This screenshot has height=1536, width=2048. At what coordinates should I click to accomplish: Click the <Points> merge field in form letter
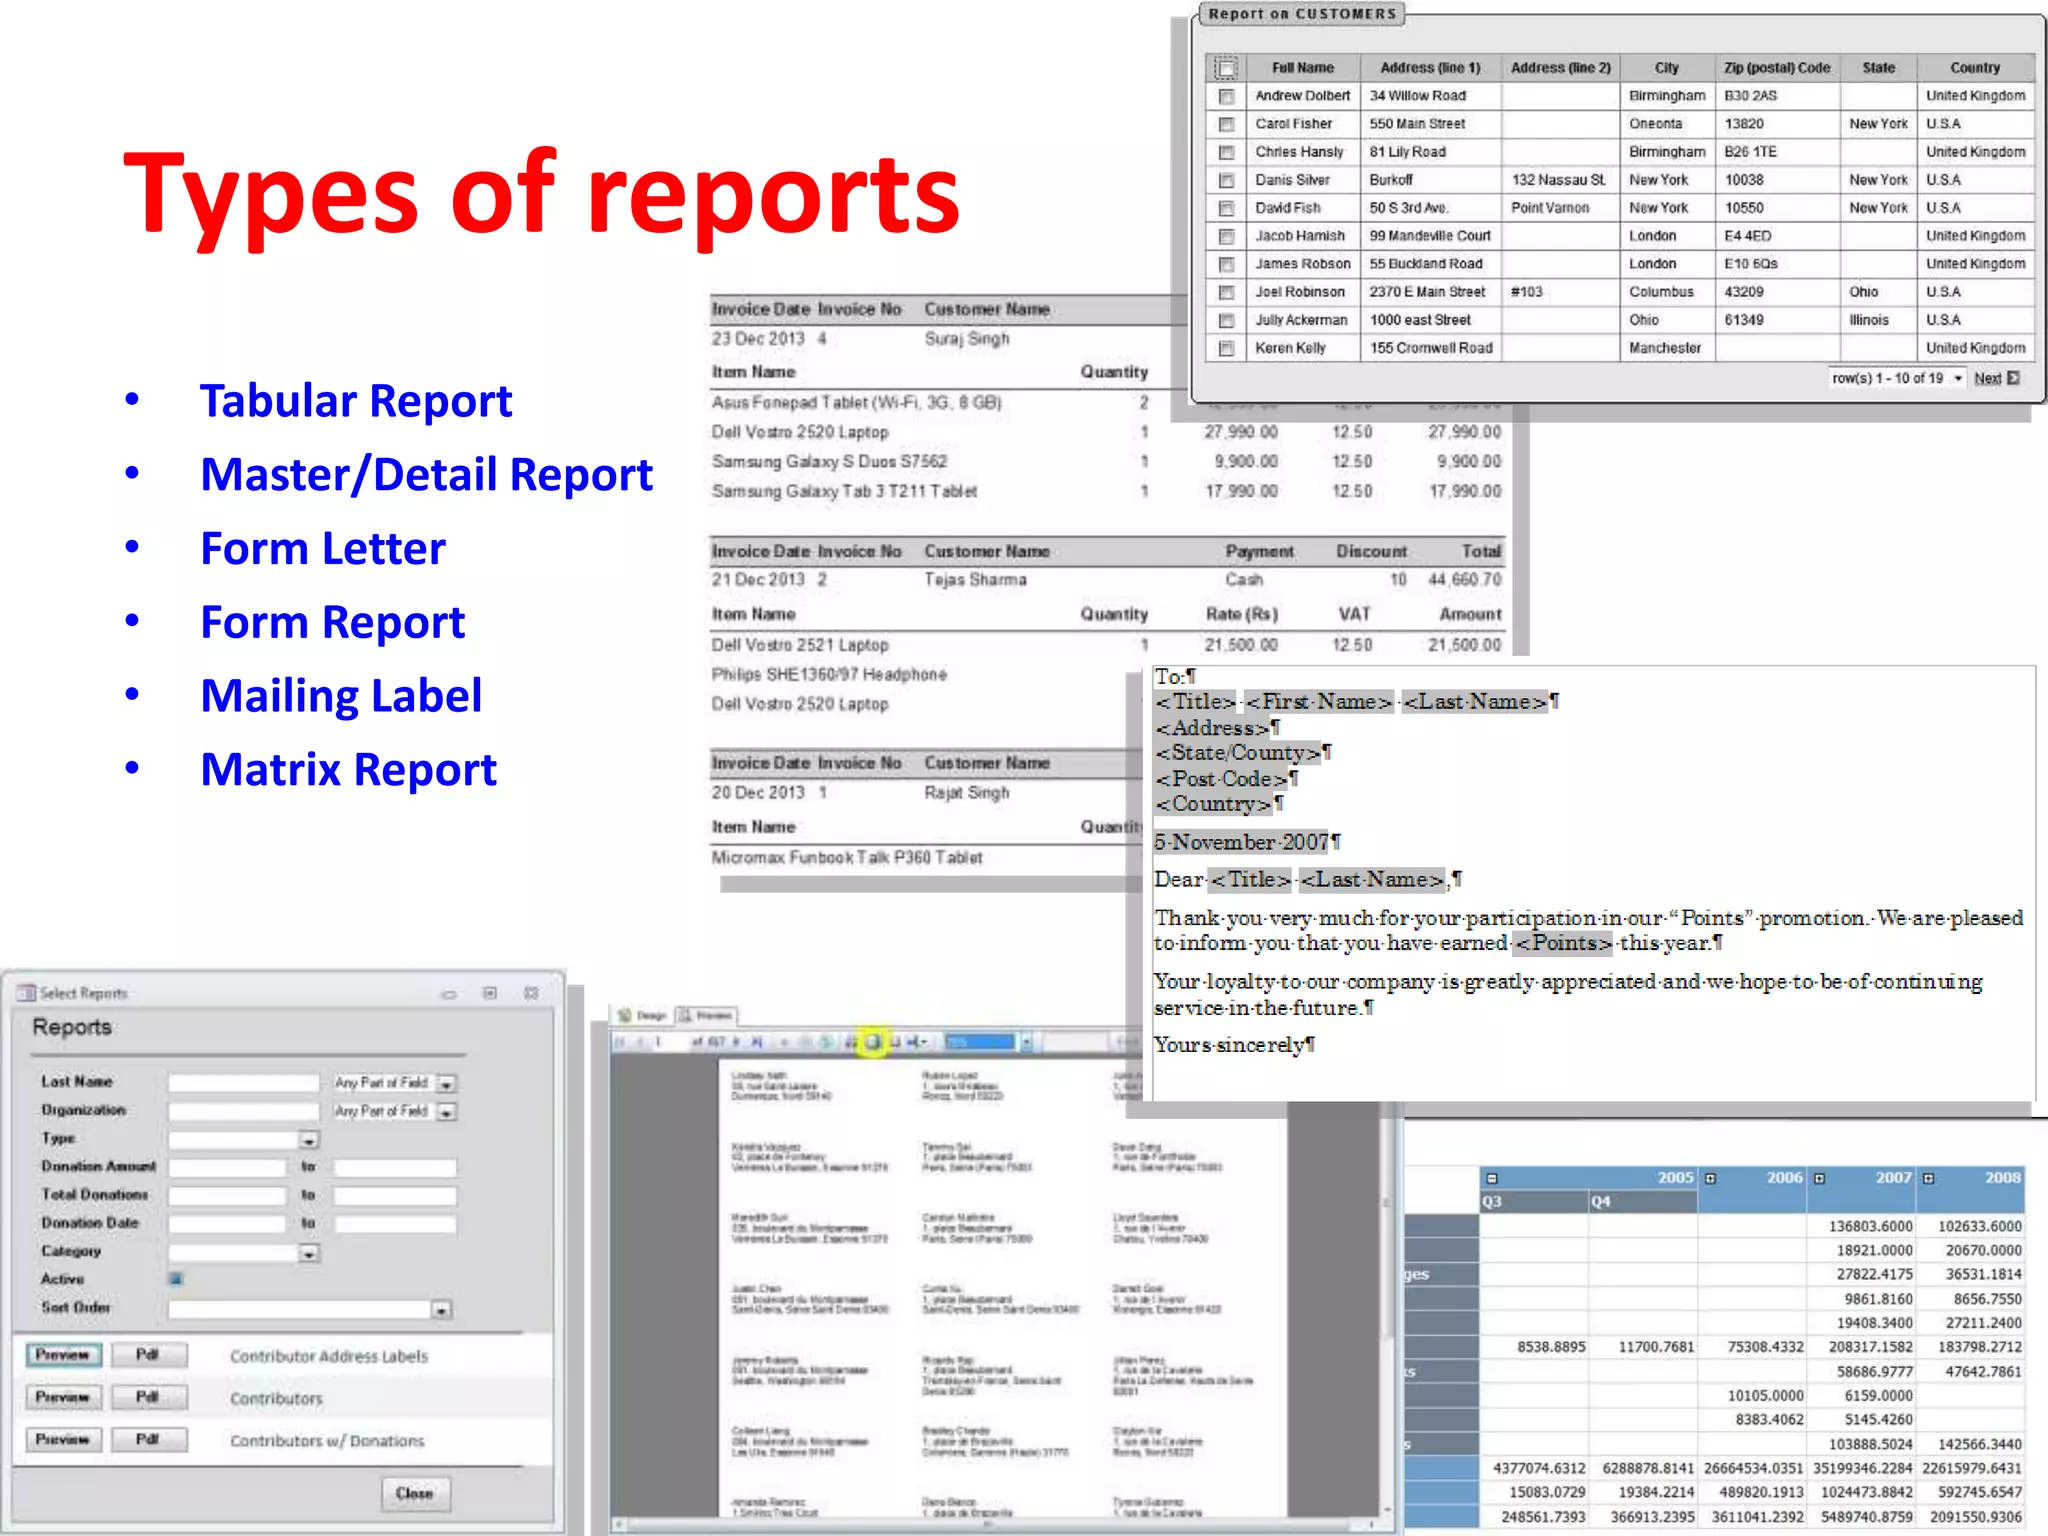(1563, 943)
